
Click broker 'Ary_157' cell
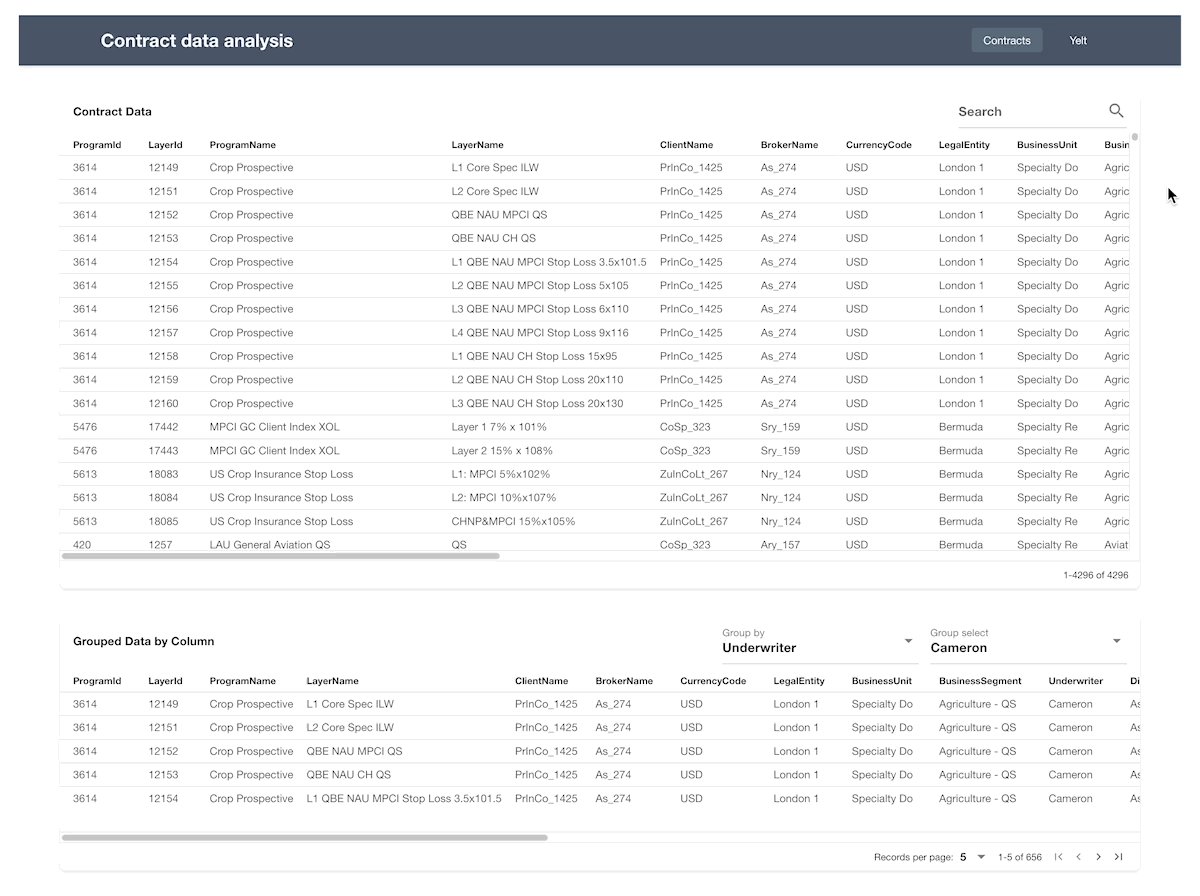pyautogui.click(x=780, y=545)
